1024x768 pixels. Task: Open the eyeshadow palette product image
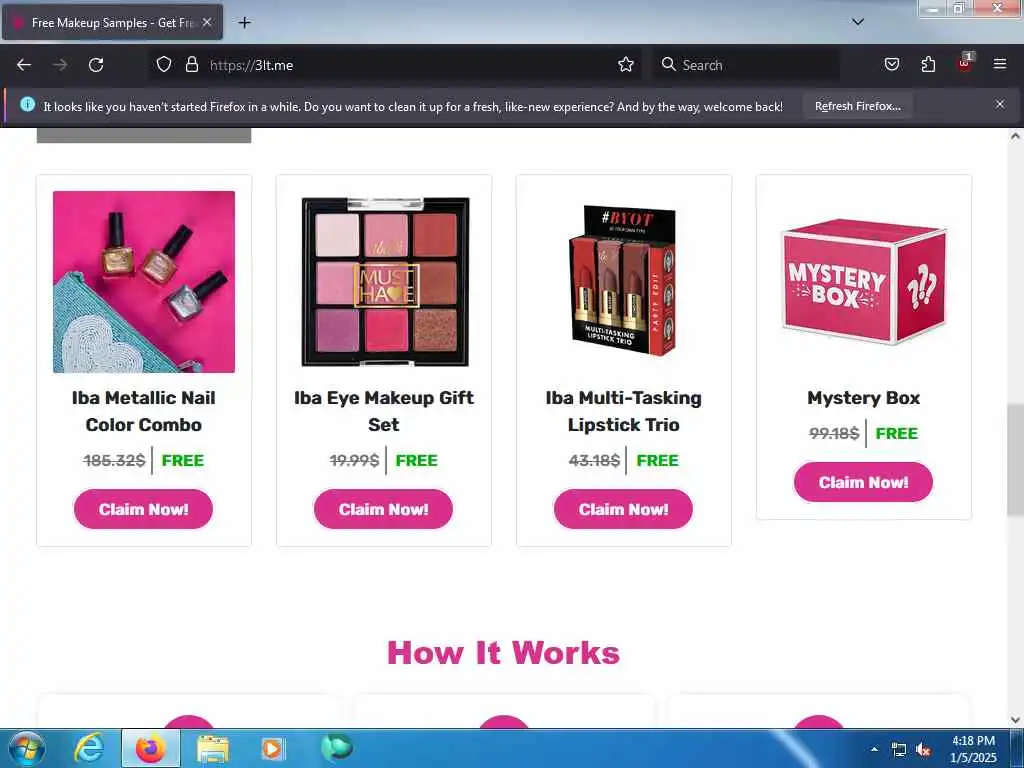tap(385, 281)
